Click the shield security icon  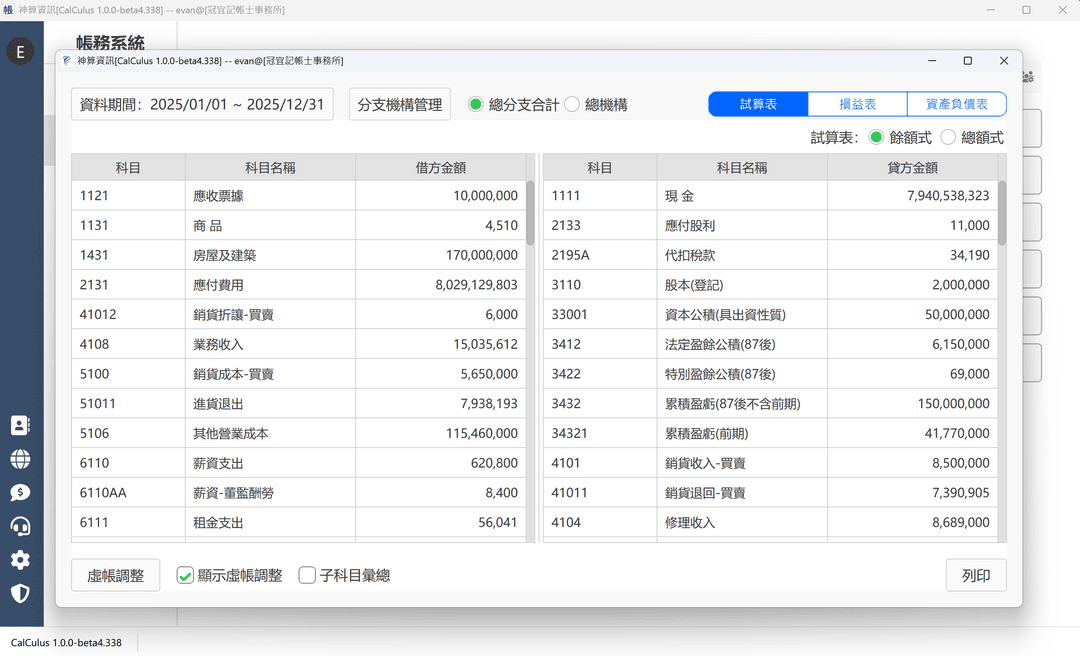pyautogui.click(x=20, y=593)
